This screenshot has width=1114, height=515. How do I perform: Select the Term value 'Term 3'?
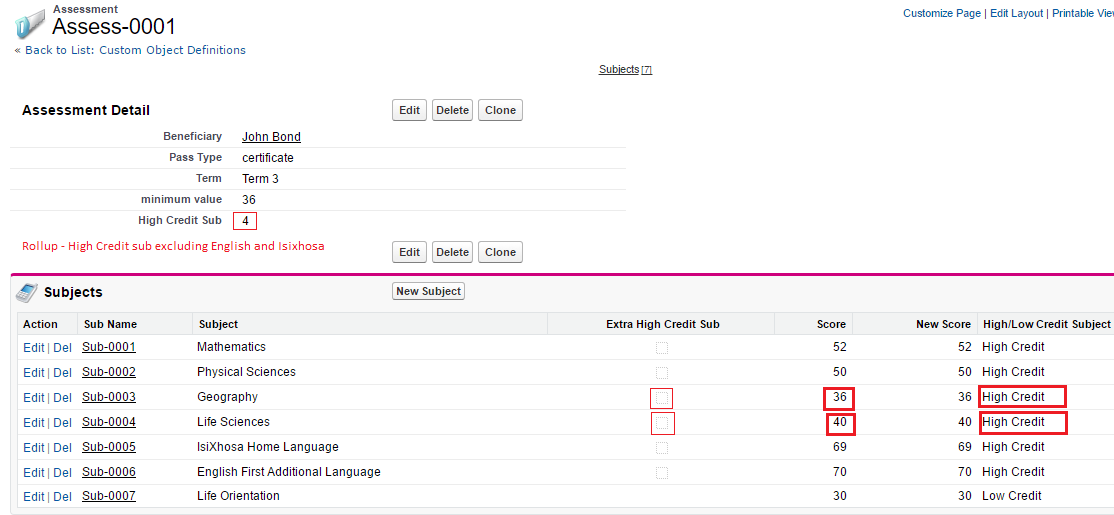pyautogui.click(x=260, y=179)
